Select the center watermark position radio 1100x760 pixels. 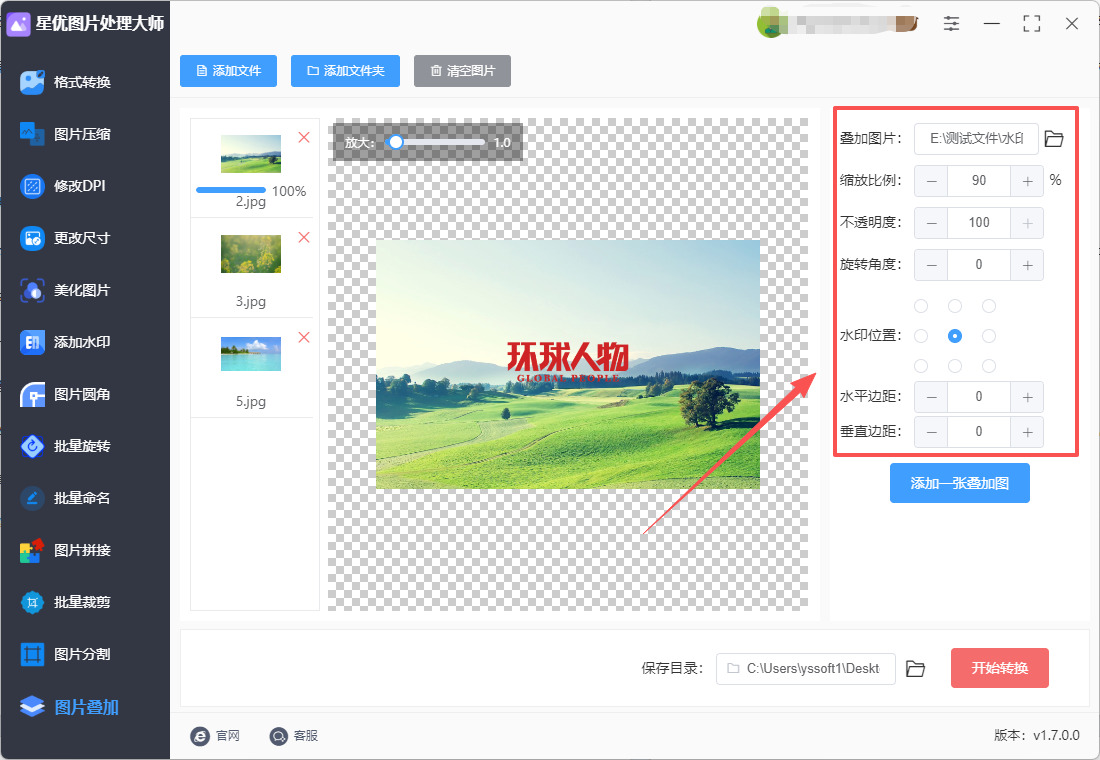click(x=955, y=336)
